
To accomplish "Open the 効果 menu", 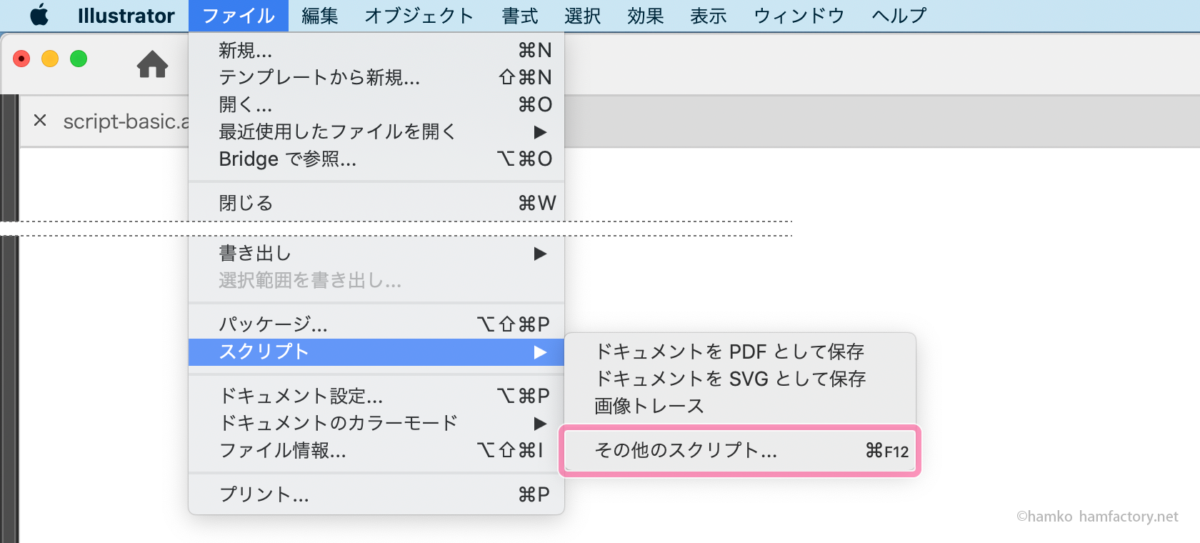I will 645,15.
